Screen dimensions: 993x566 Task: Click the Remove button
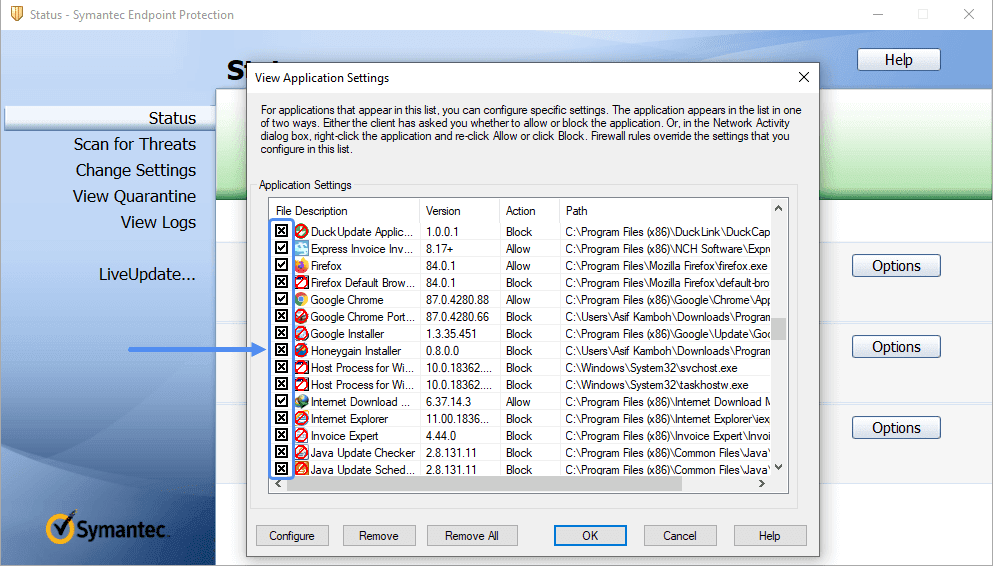coord(379,536)
